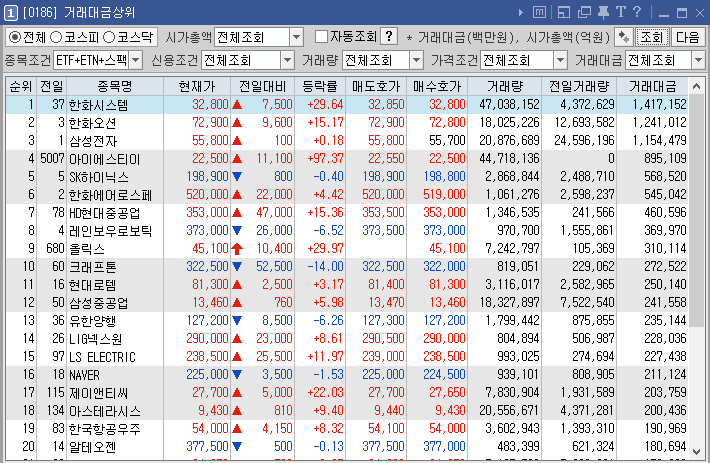Select the 코스닥 radio button
This screenshot has height=463, width=710.
(x=109, y=37)
